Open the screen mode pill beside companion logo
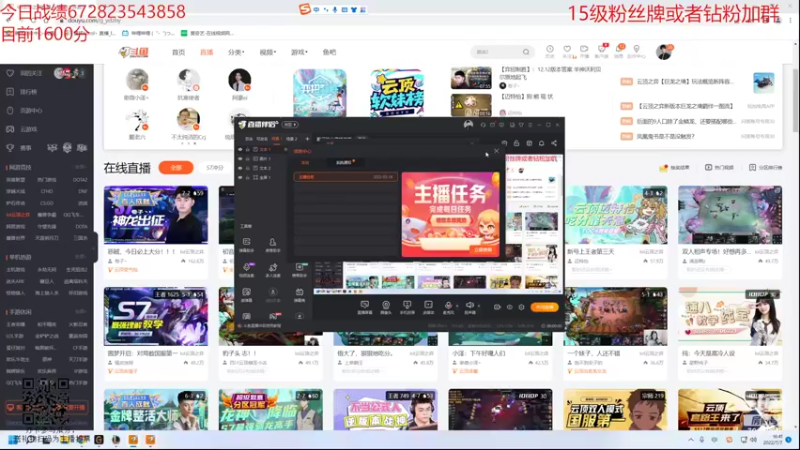 tap(290, 124)
